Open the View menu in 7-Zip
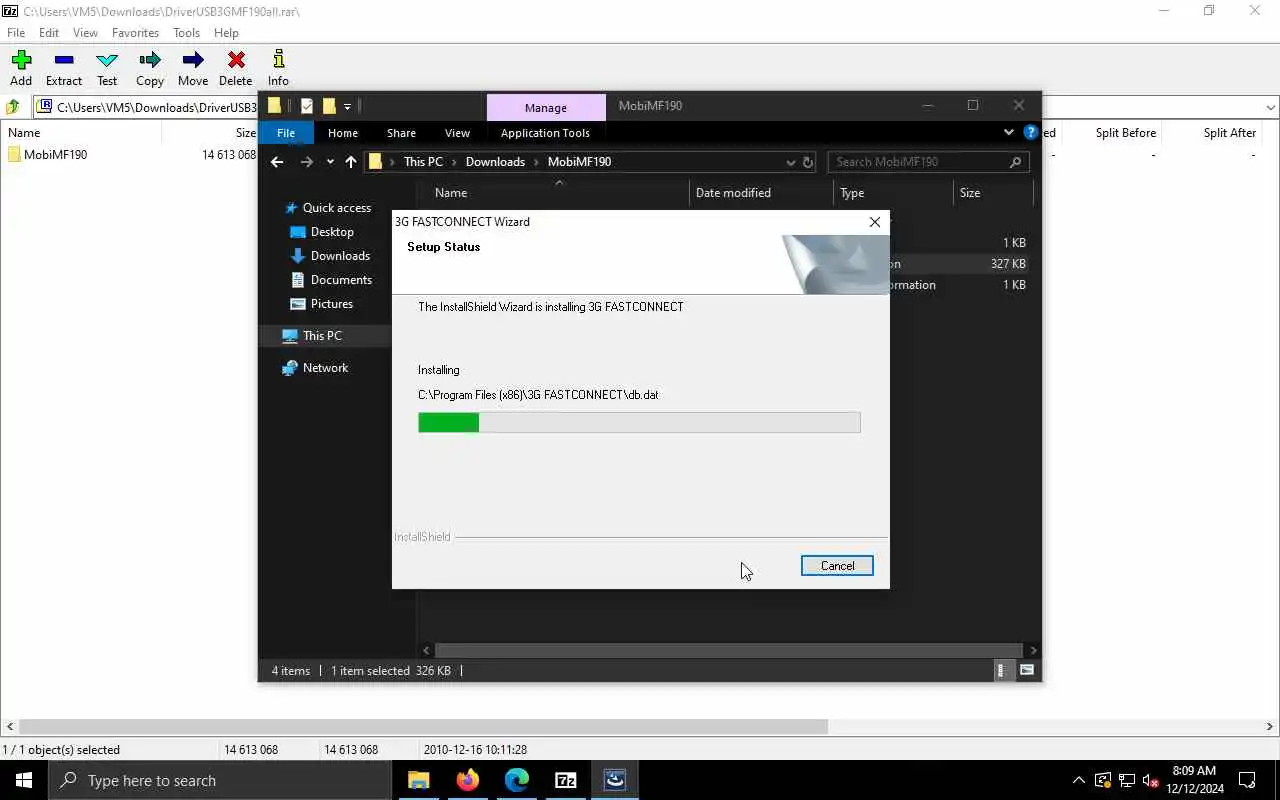Screen dimensions: 1280x800 [85, 33]
